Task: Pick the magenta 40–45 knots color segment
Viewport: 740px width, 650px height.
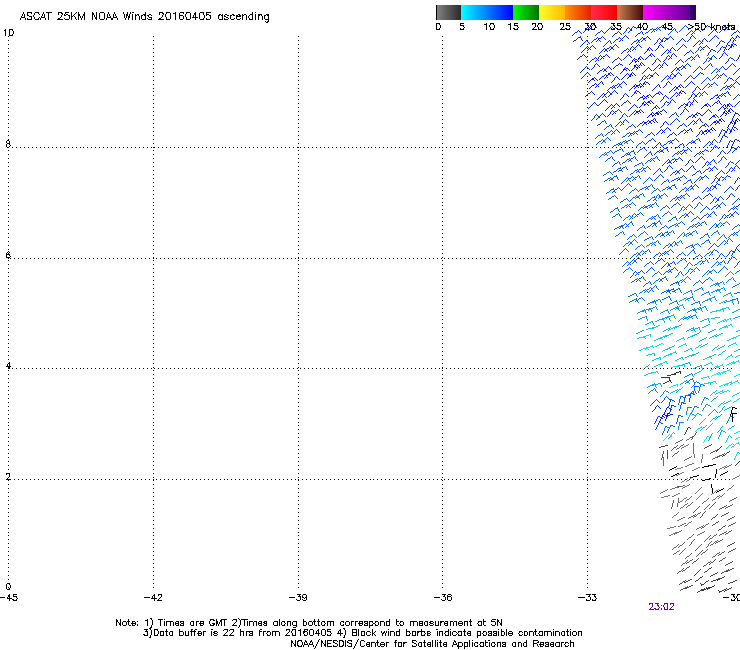Action: point(656,12)
